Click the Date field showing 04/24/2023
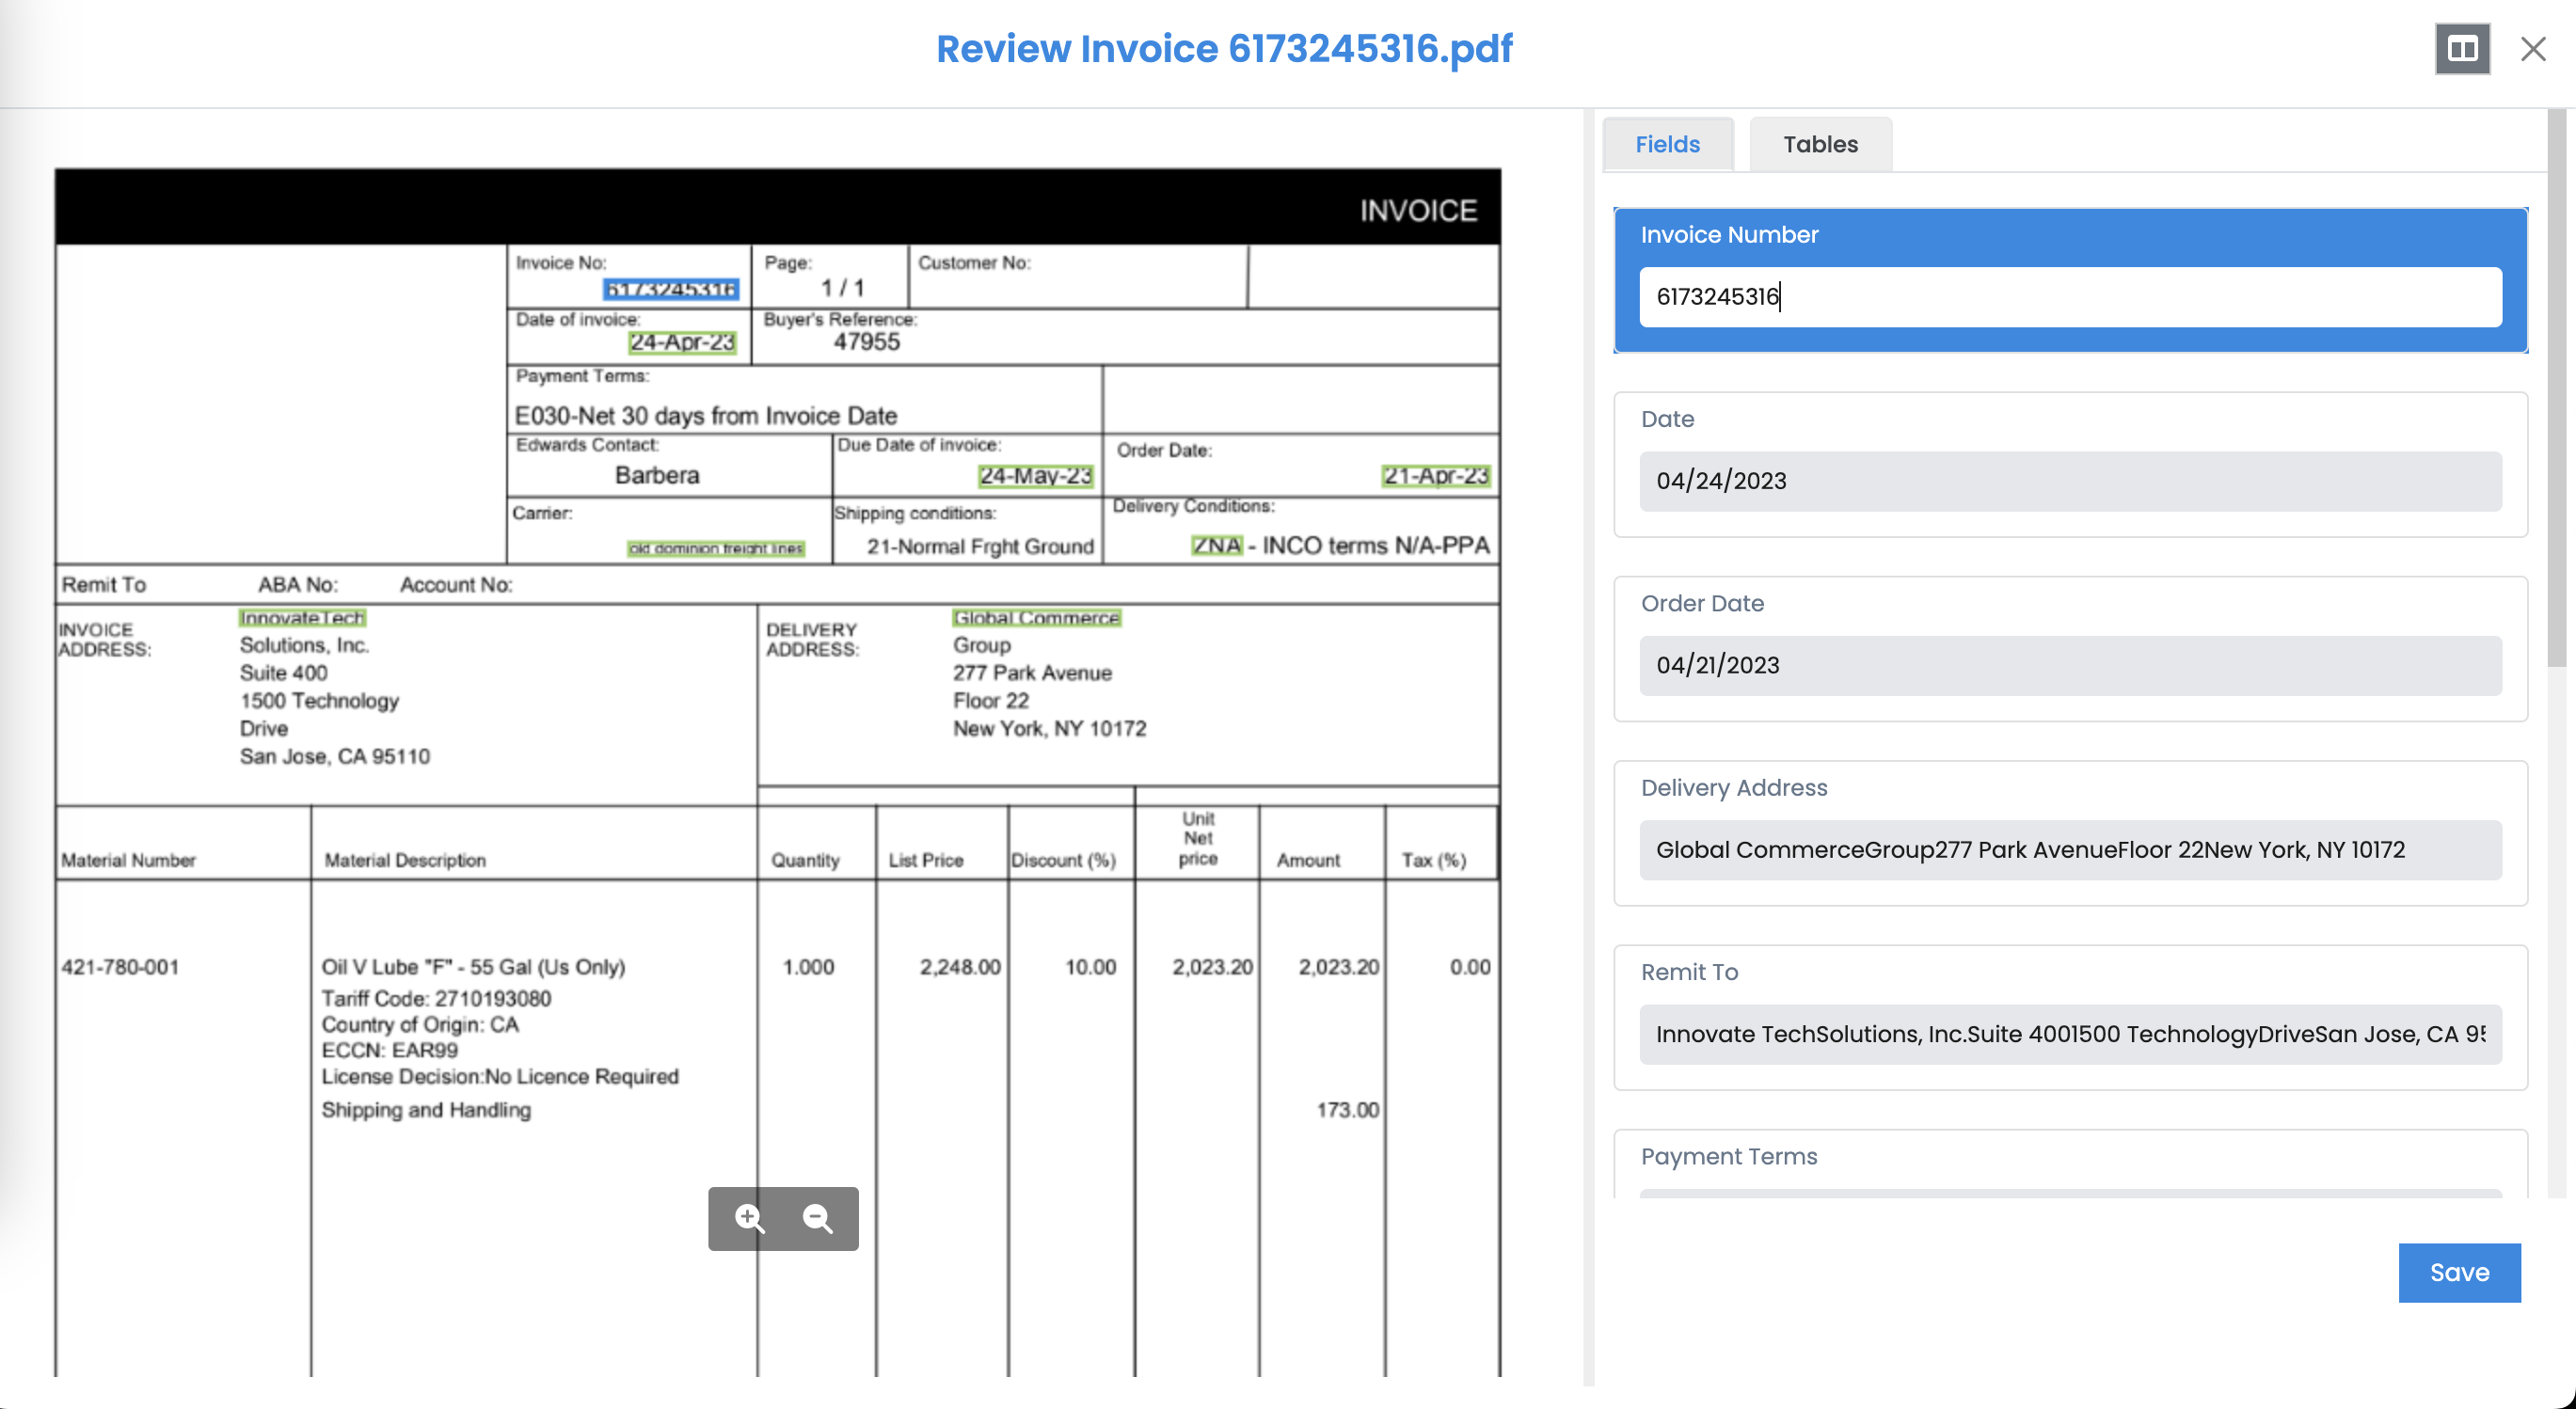Viewport: 2576px width, 1409px height. click(2069, 481)
